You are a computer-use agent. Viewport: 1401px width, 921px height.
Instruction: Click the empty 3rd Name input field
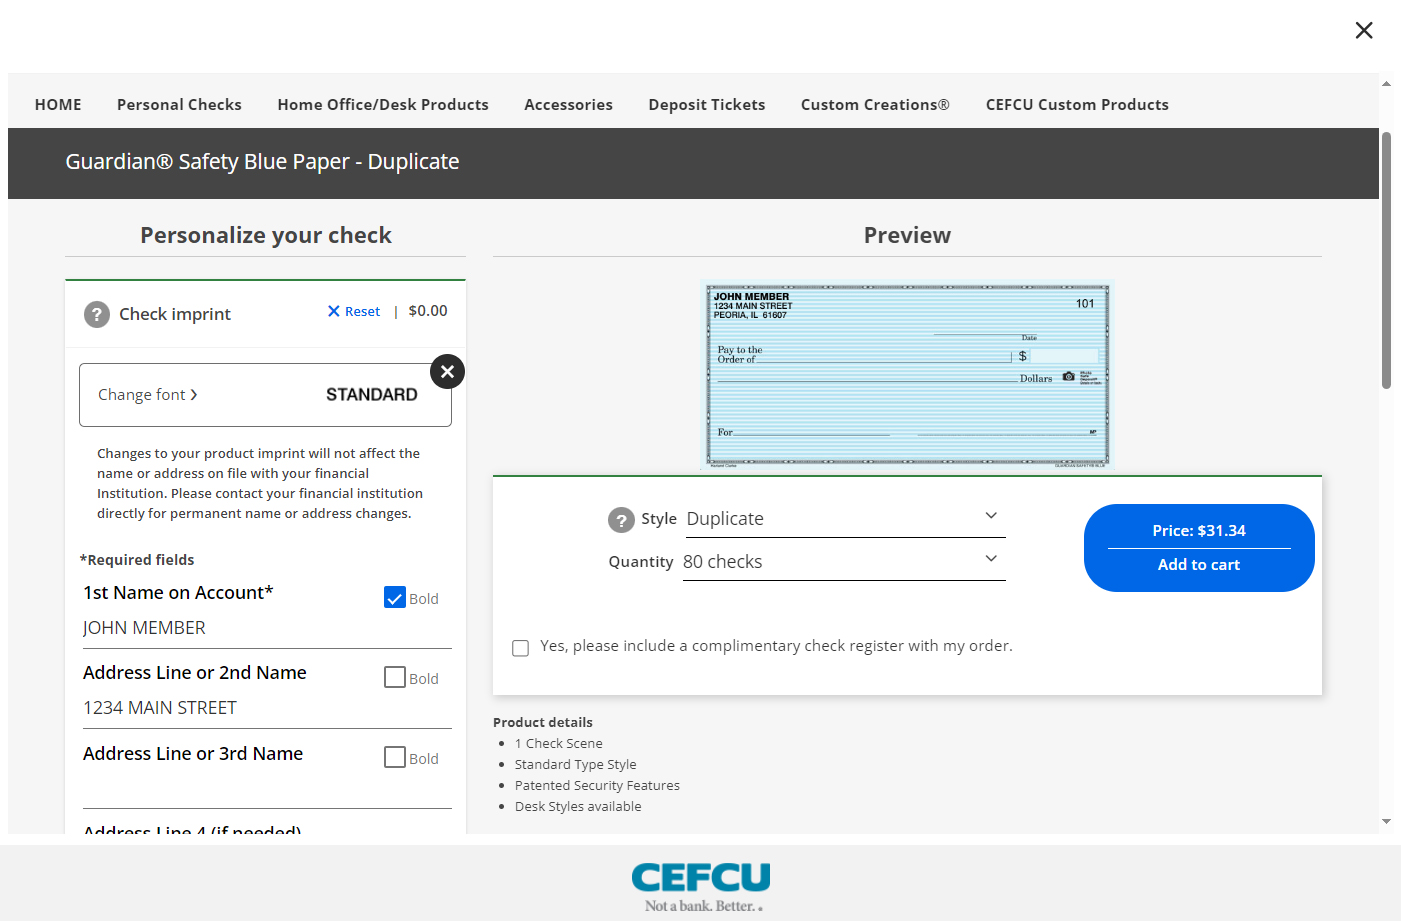pos(267,788)
